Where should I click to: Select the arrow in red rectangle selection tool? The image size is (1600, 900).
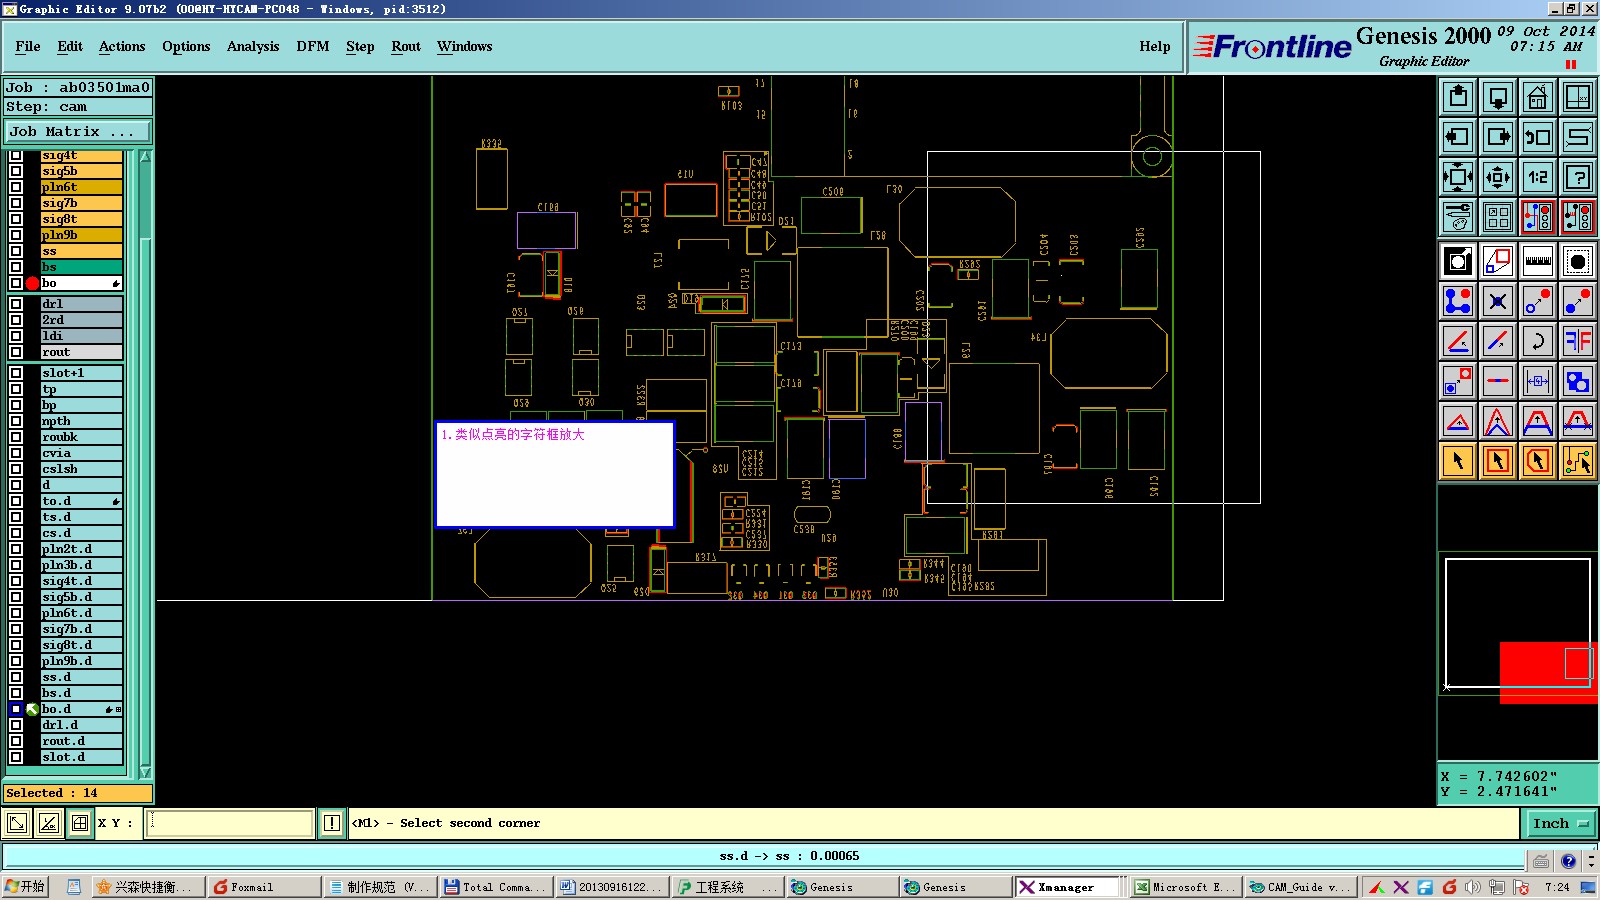point(1498,461)
